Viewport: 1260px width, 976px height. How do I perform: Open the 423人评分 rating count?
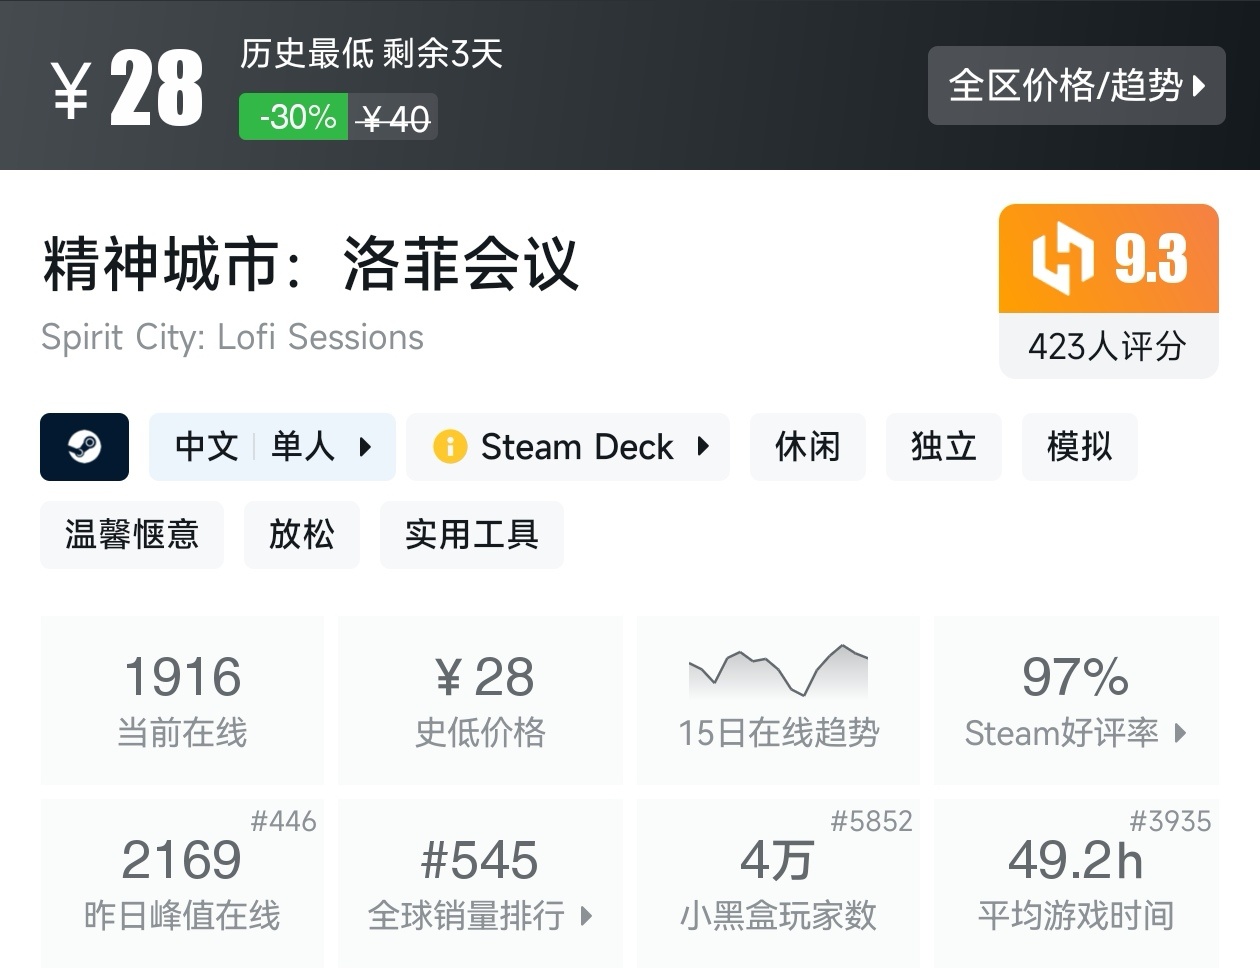point(1108,347)
